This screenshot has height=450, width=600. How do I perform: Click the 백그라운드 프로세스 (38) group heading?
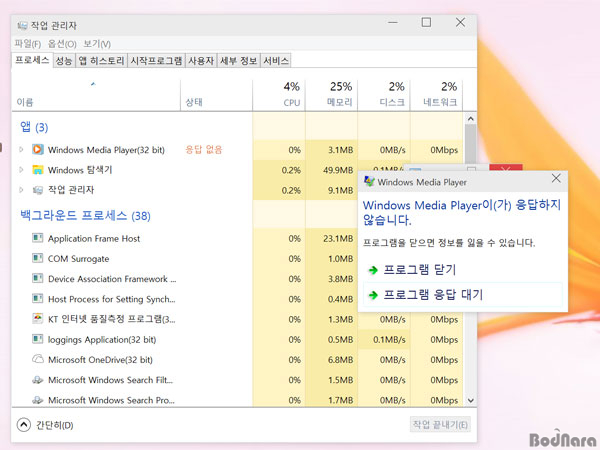point(85,216)
